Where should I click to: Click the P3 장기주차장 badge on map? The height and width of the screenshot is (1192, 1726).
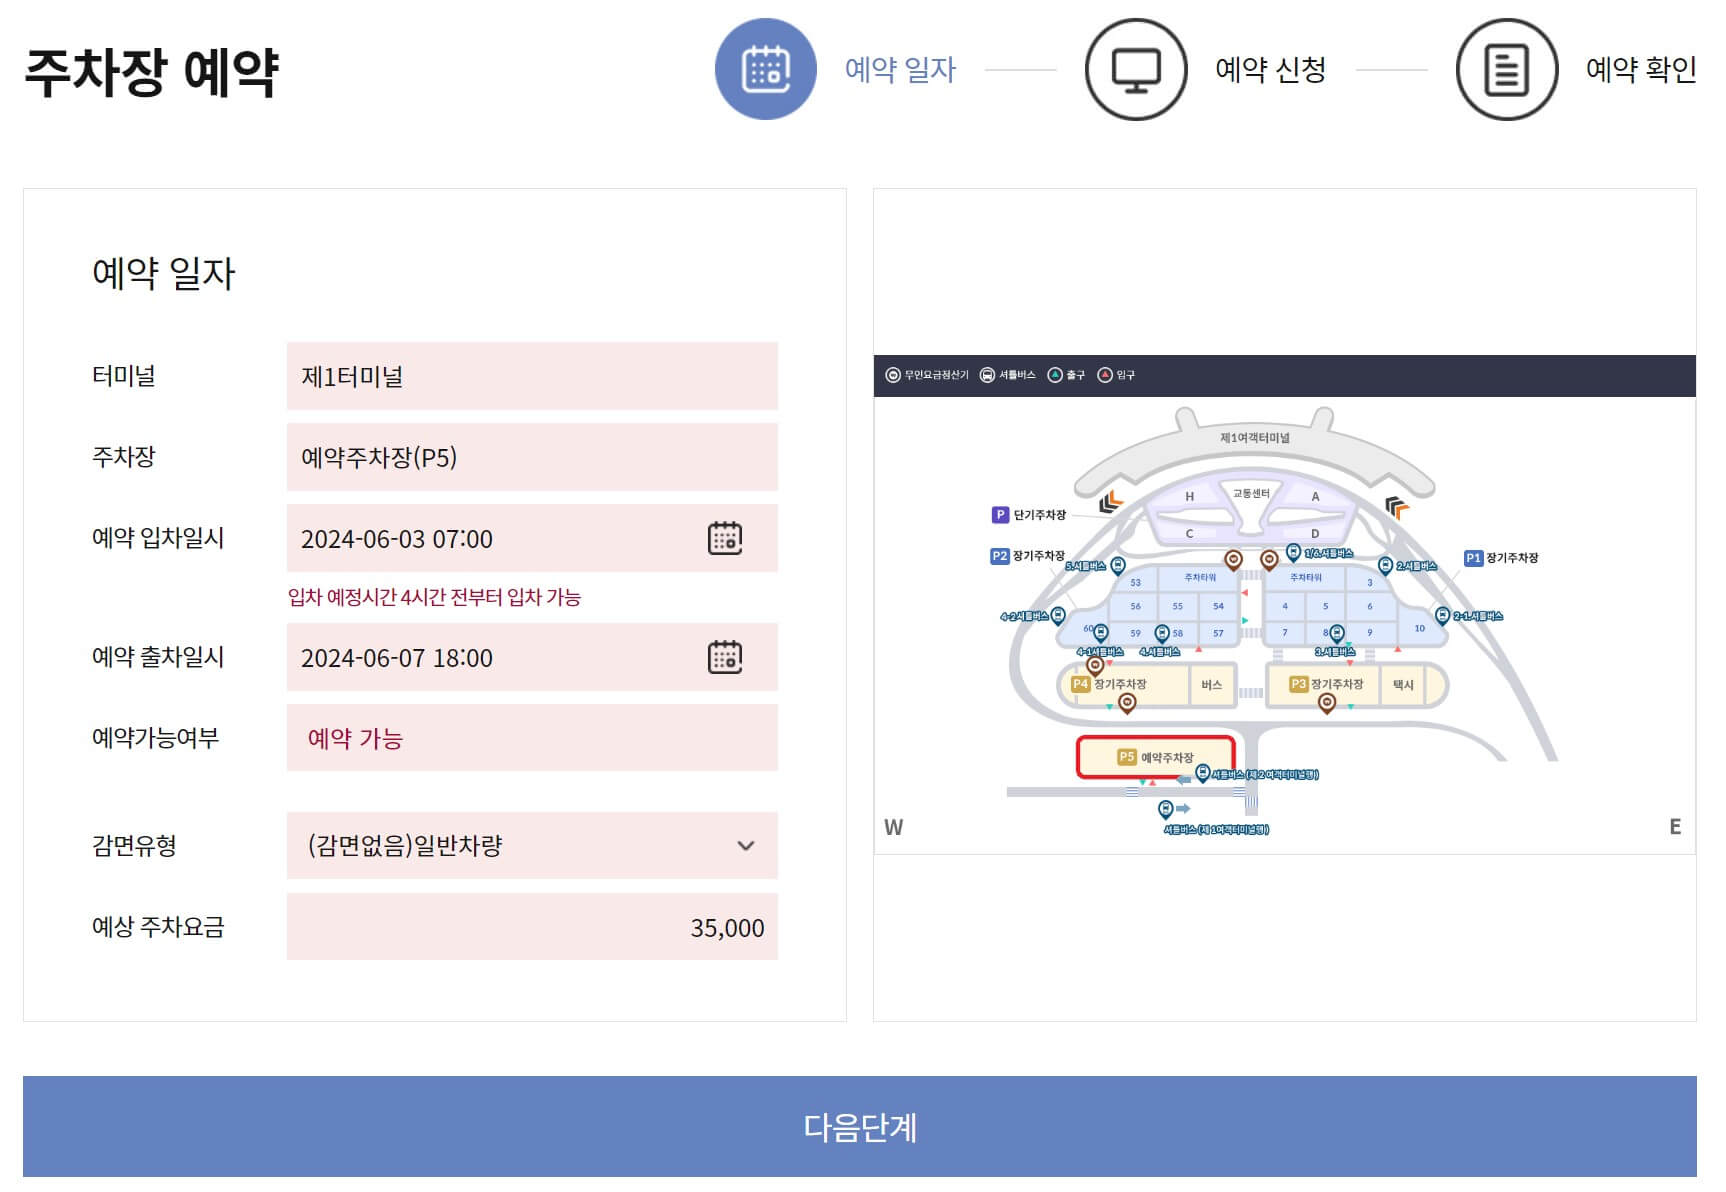pyautogui.click(x=1298, y=684)
